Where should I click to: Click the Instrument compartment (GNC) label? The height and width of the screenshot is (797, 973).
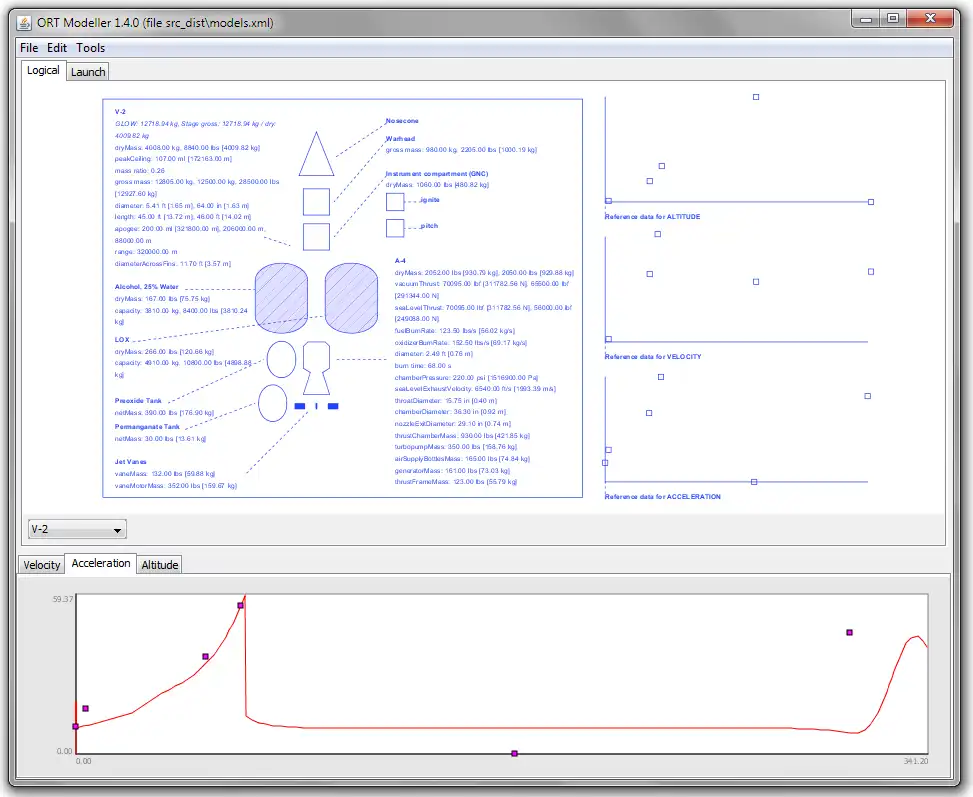pyautogui.click(x=437, y=174)
